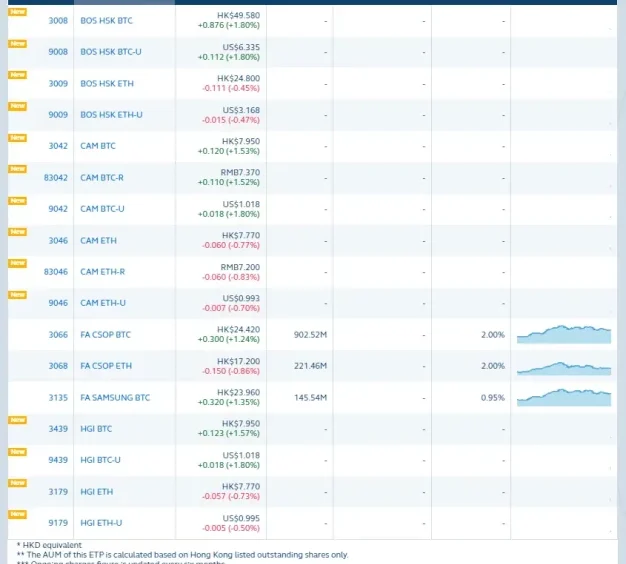This screenshot has width=626, height=564.
Task: Open stock code 3439 link
Action: (58, 429)
